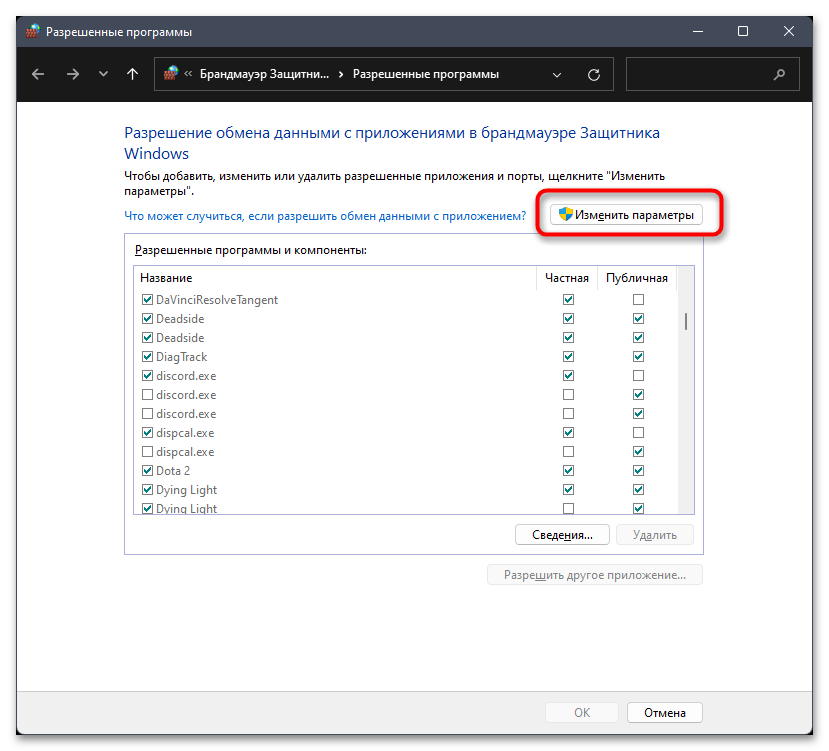829x751 pixels.
Task: Uncheck the Dota 2 name checkbox
Action: [148, 471]
